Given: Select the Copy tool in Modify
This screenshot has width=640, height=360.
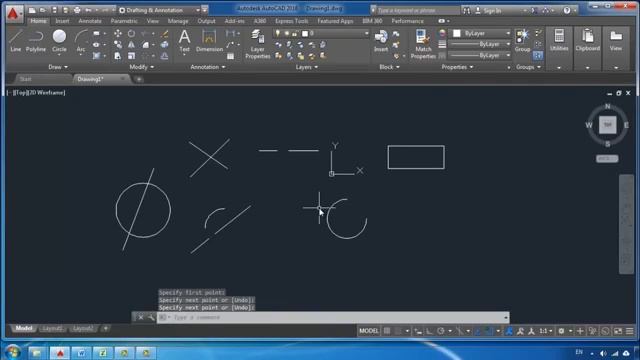Looking at the screenshot, I should 118,44.
